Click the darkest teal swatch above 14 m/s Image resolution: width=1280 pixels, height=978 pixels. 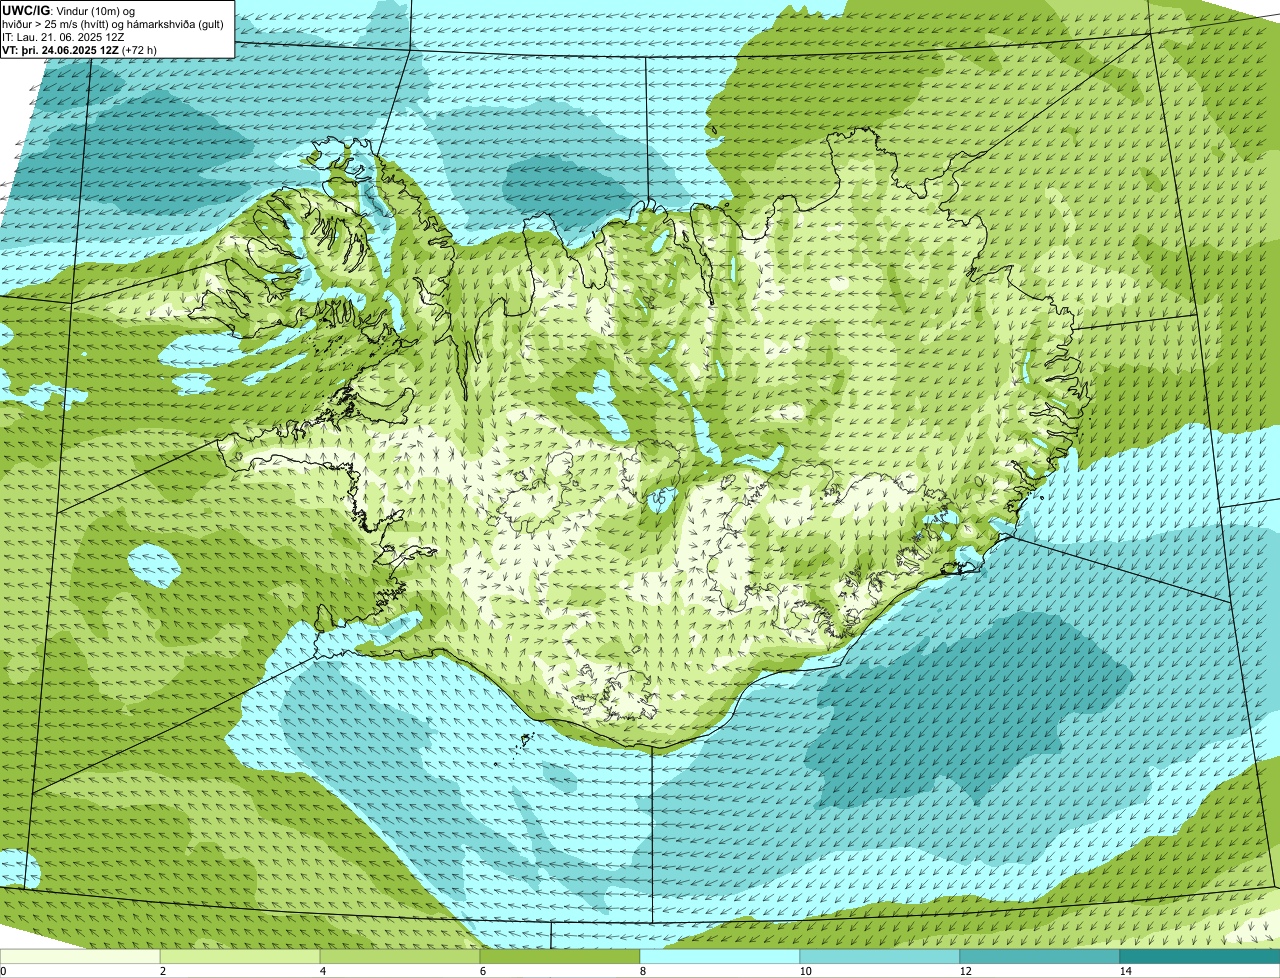1200,957
